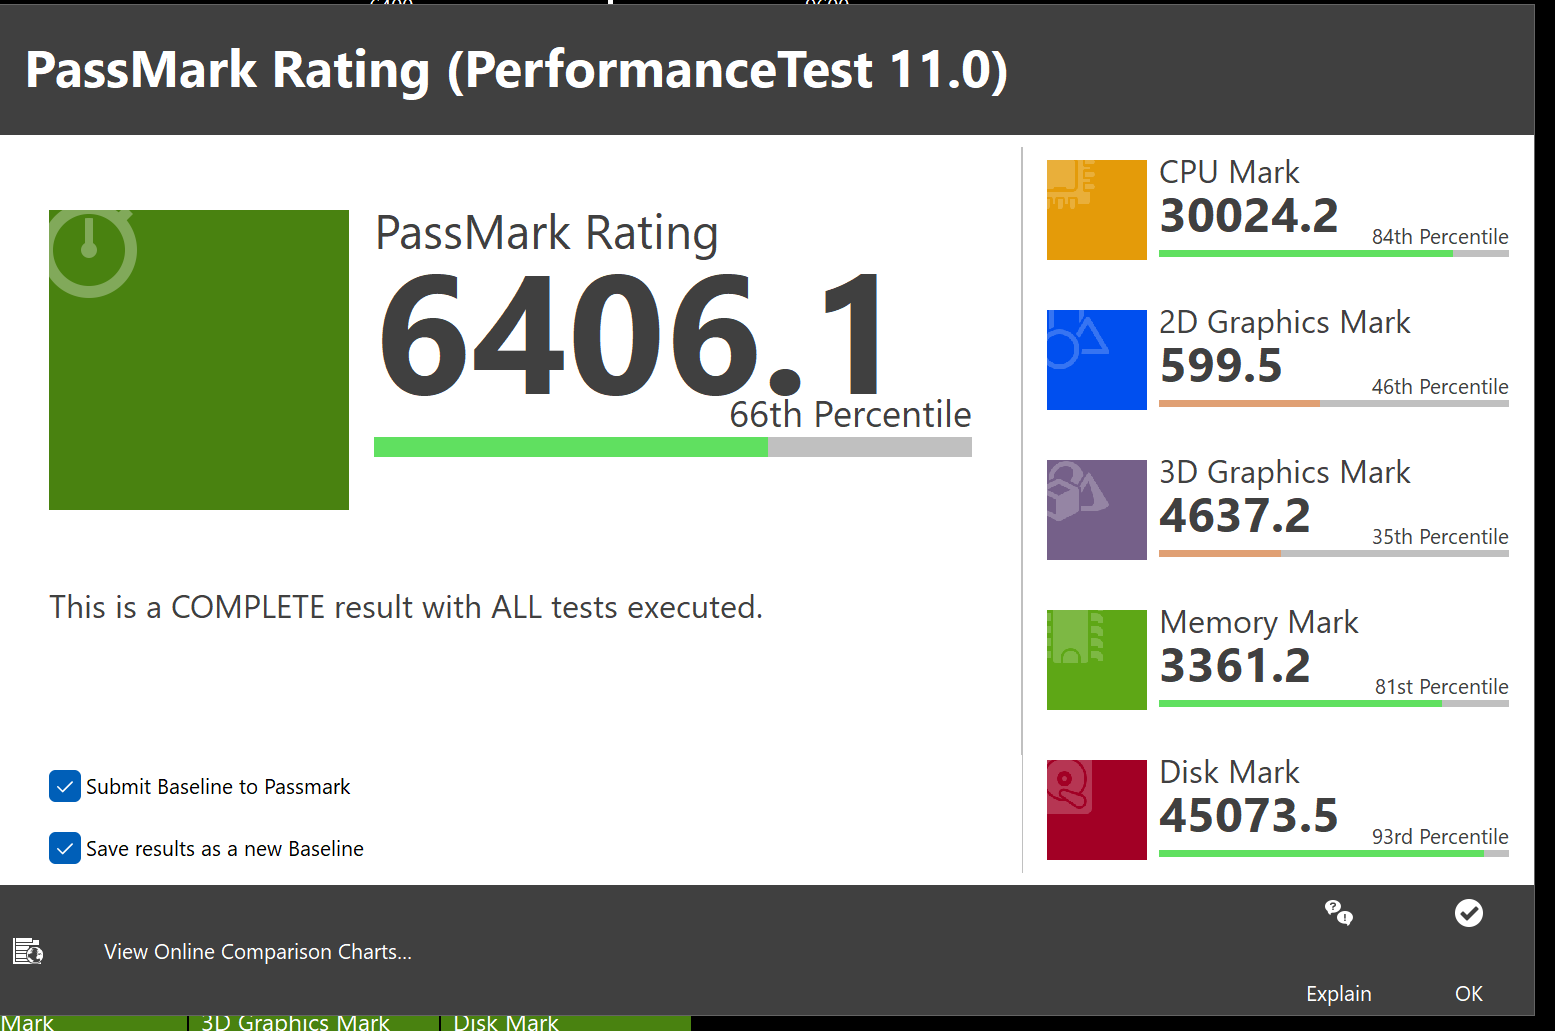Click the 2D Graphics Mark percentile bar

[x=1334, y=404]
